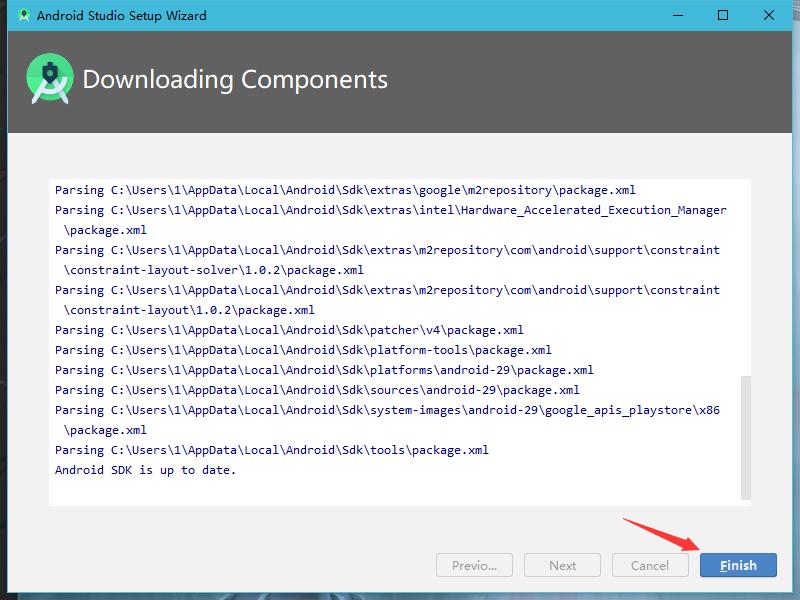
Task: Click the 'Android SDK is up to date.' line
Action: click(x=145, y=470)
